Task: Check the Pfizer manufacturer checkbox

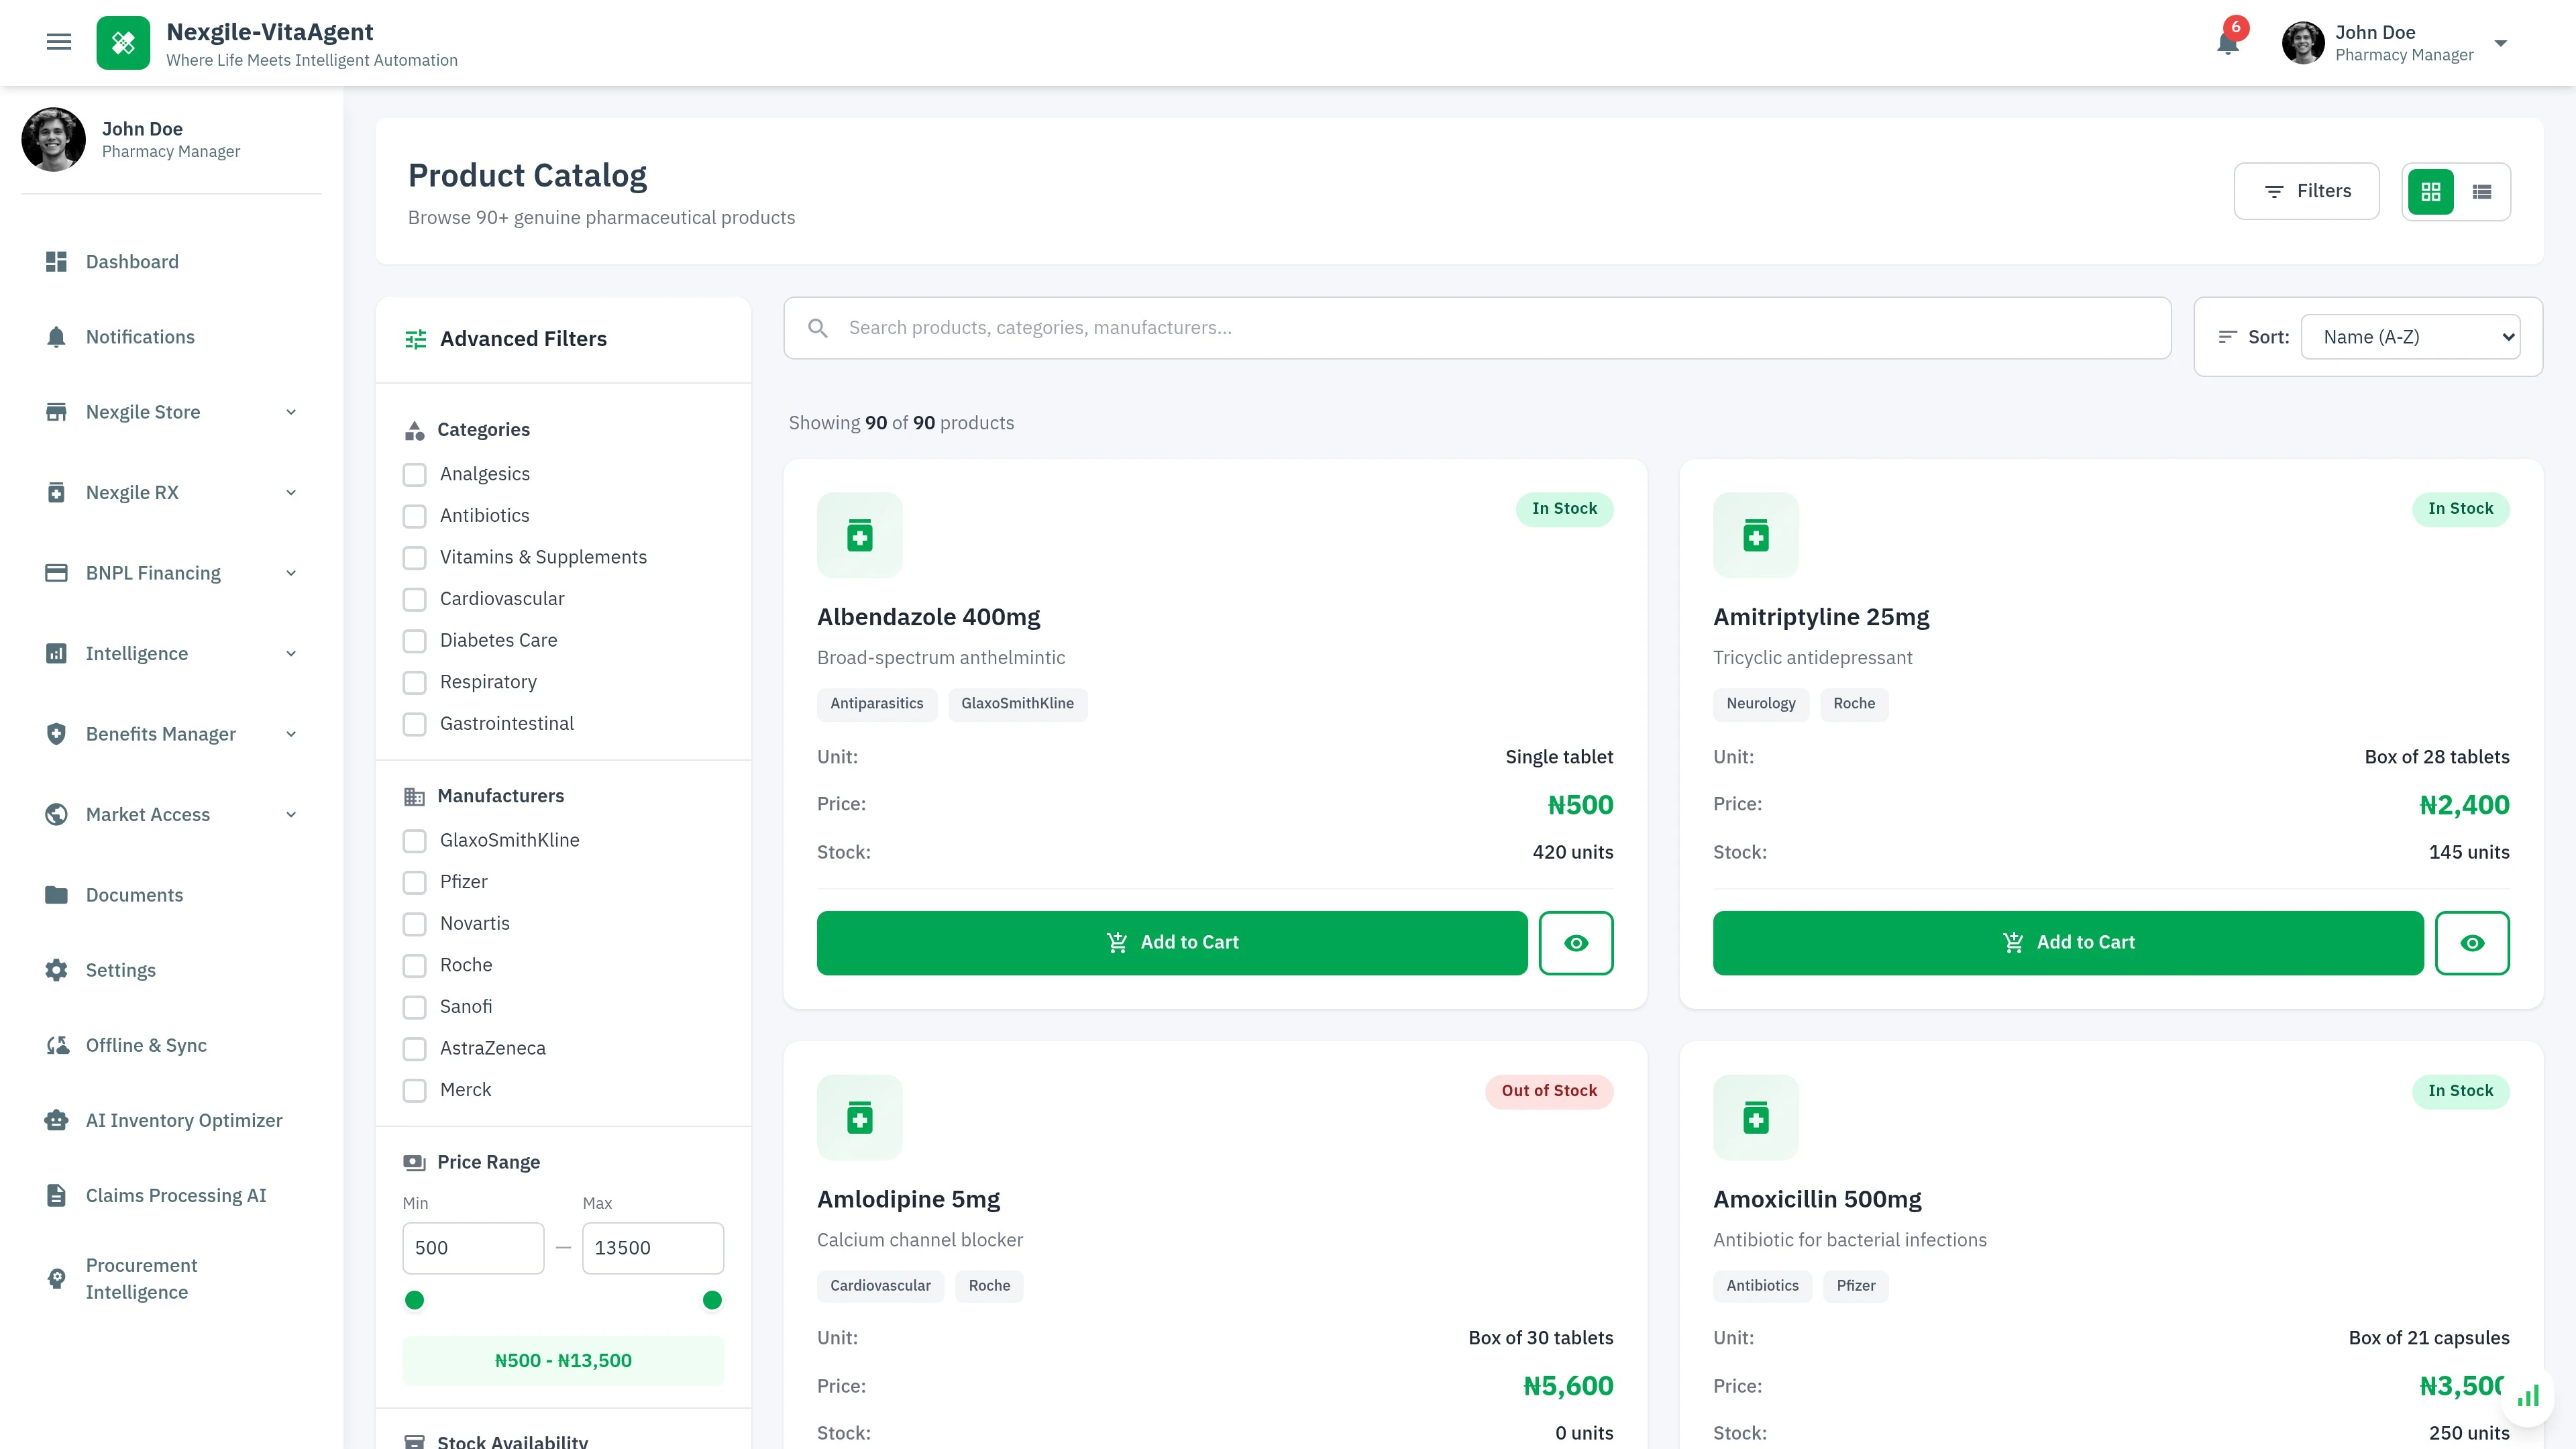Action: coord(415,882)
